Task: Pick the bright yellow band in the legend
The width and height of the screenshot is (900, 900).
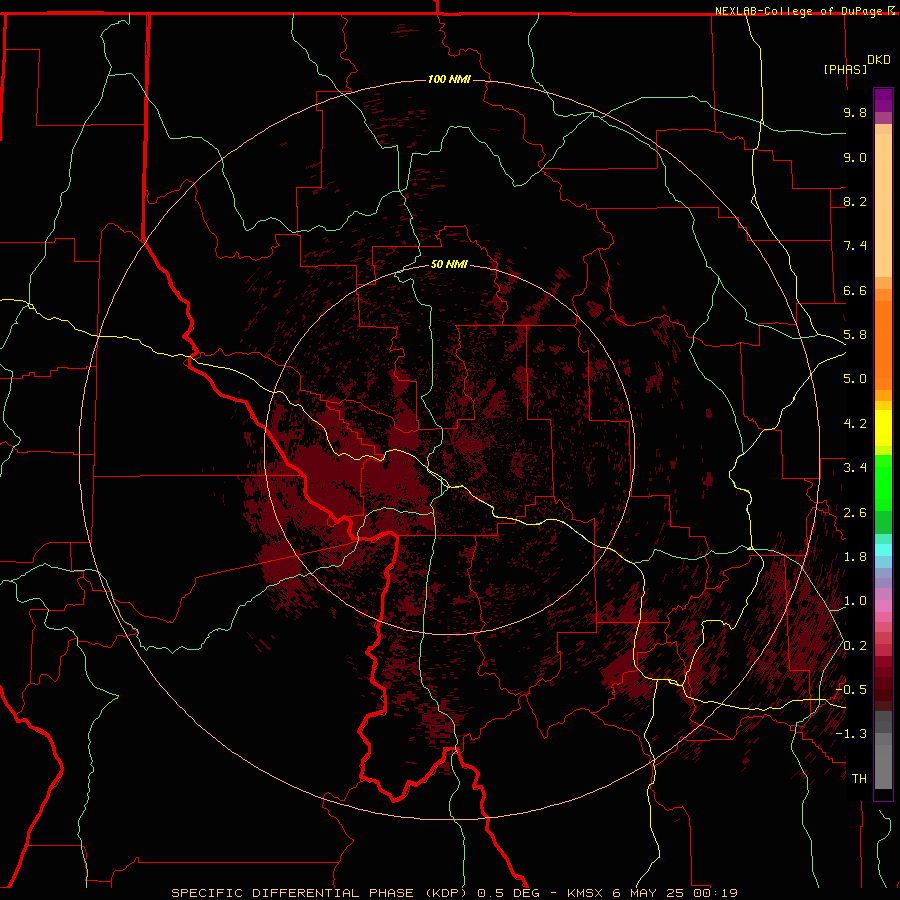Action: pos(883,428)
